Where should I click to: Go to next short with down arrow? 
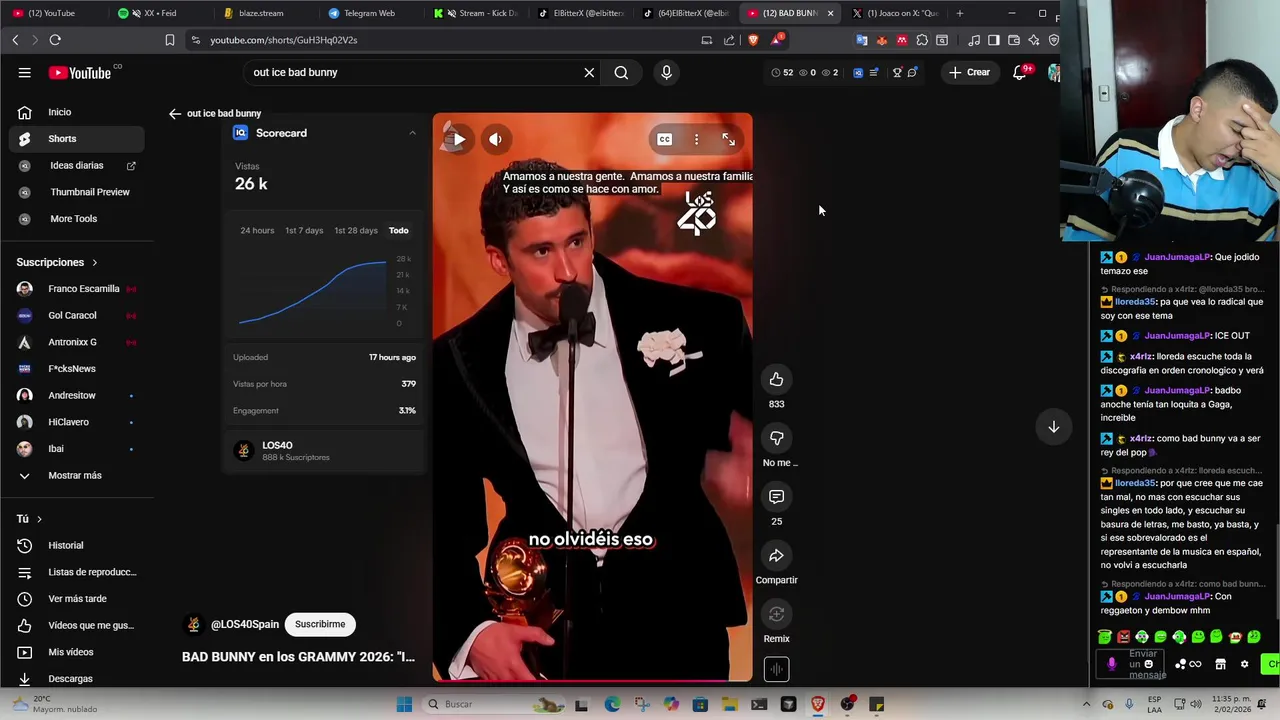(1053, 427)
